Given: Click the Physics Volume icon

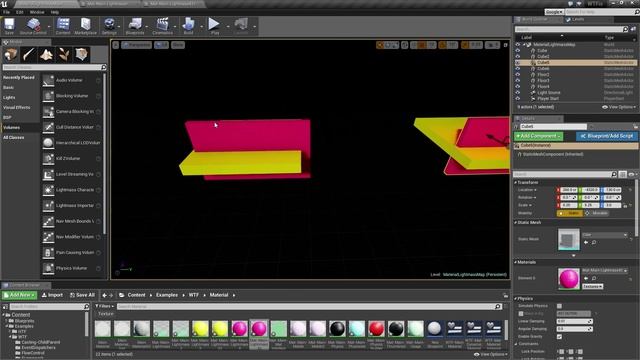Looking at the screenshot, I should click(48, 268).
